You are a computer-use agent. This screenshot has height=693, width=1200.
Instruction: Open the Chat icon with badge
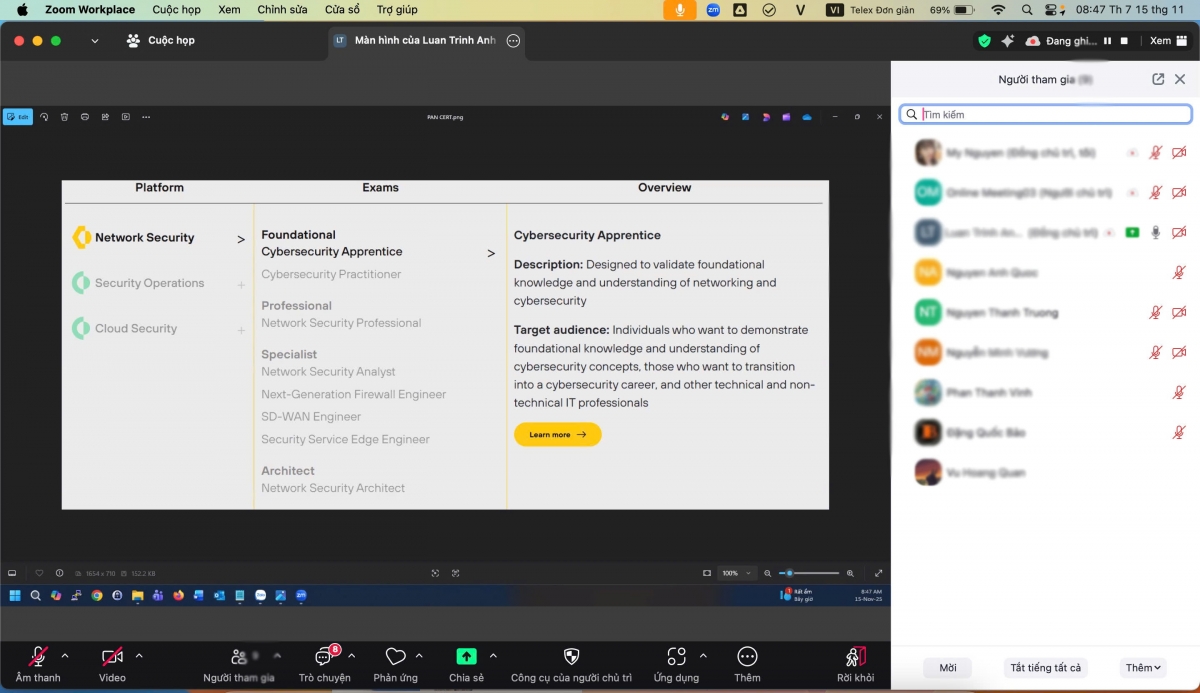[x=324, y=656]
